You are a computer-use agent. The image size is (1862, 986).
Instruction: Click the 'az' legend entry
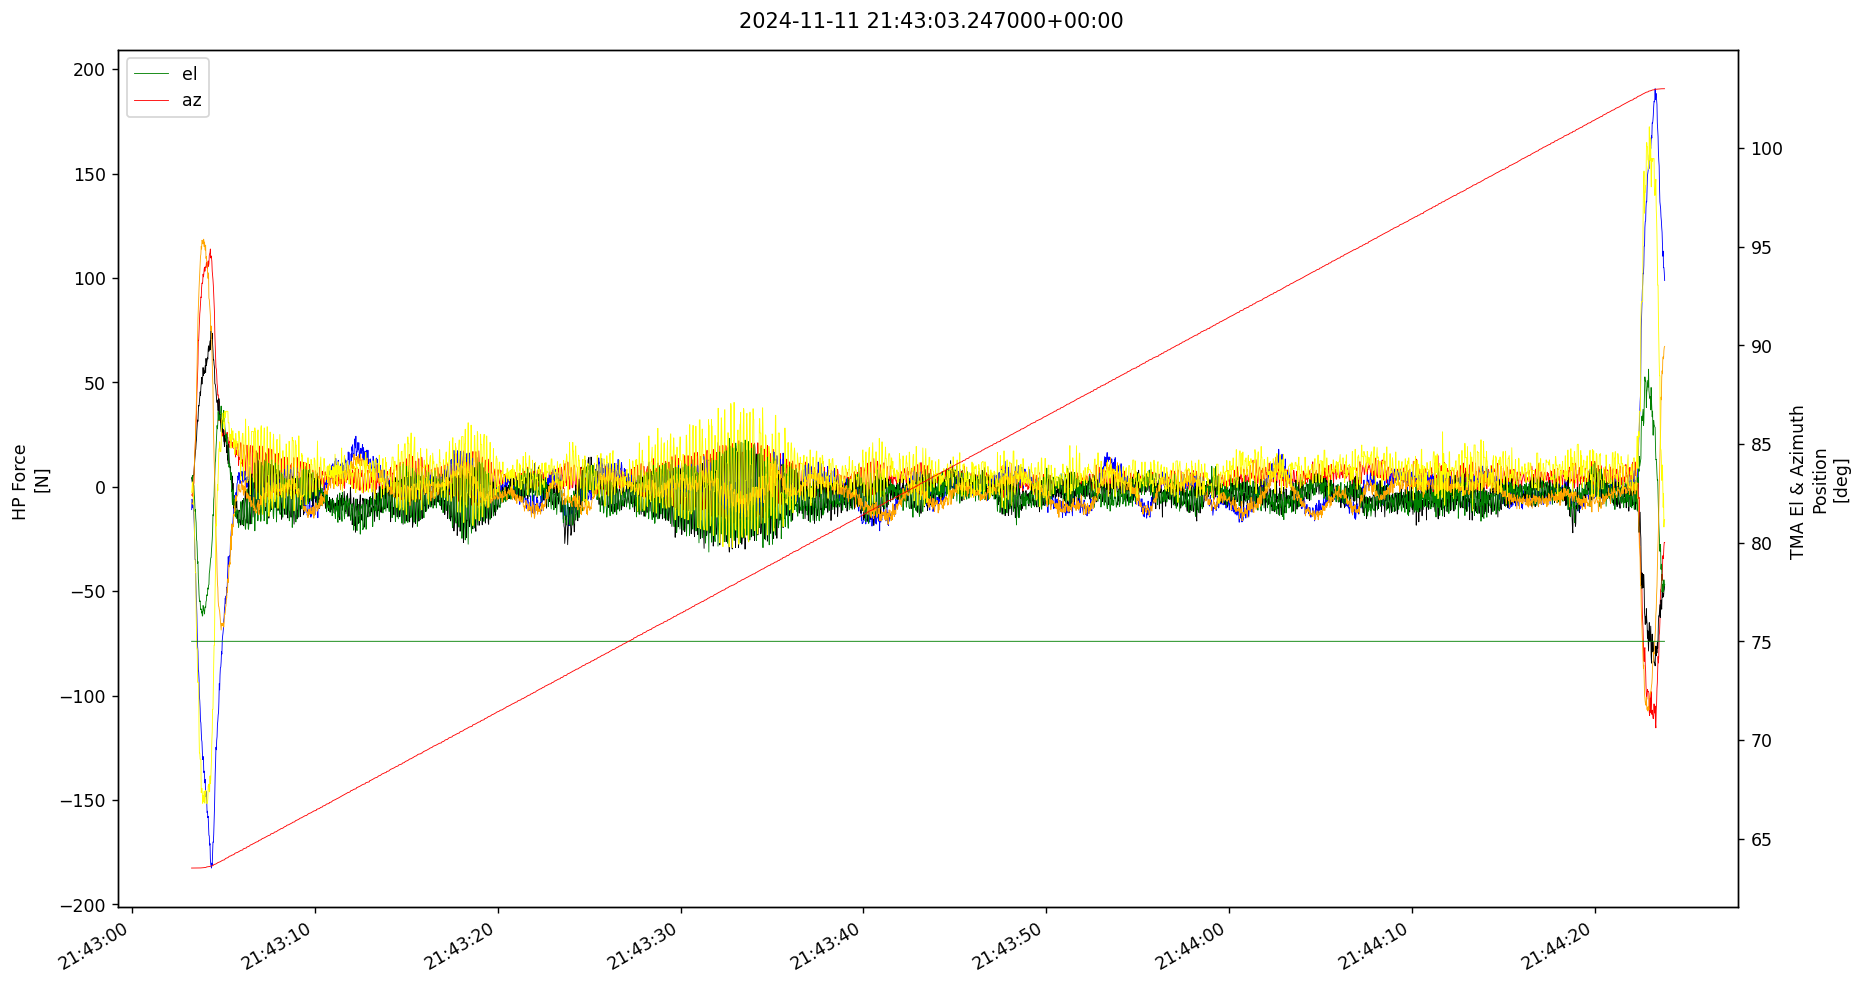coord(191,100)
